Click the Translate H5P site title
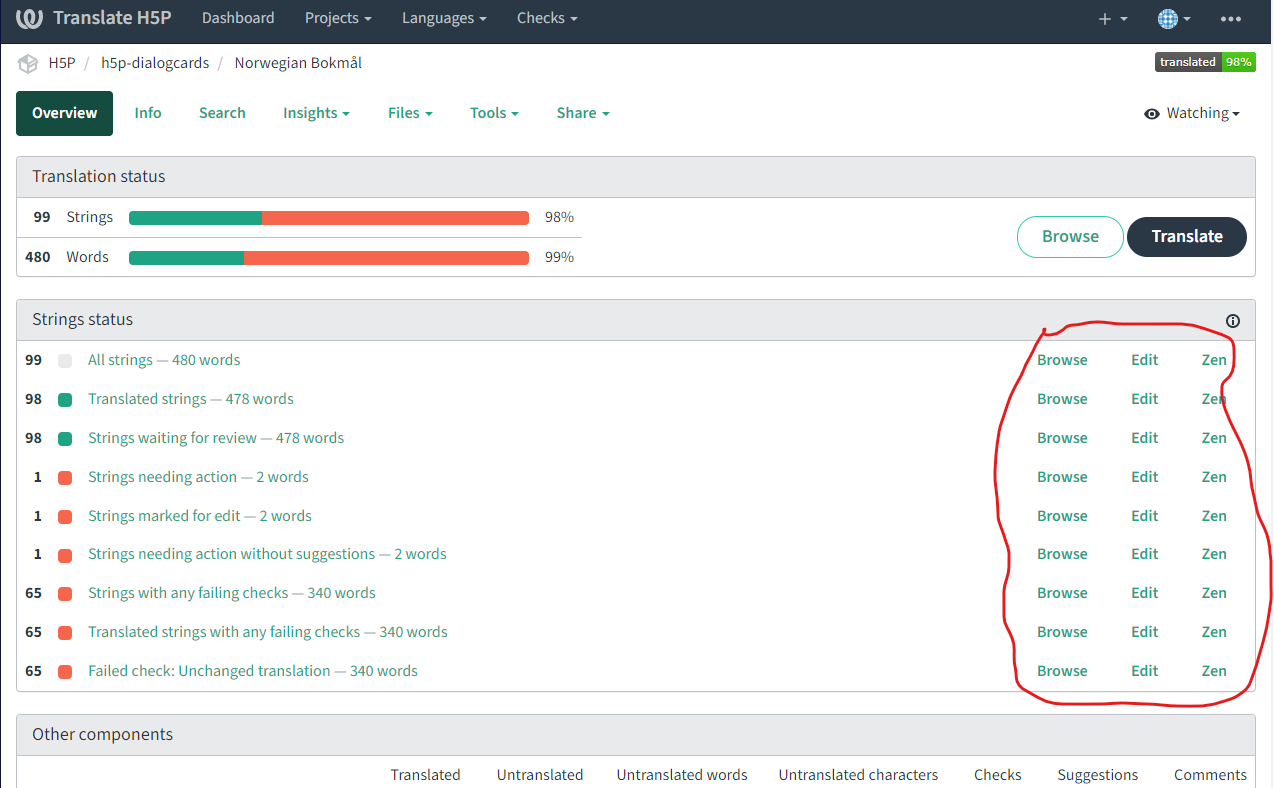Screen dimensions: 1274x788 [x=114, y=18]
